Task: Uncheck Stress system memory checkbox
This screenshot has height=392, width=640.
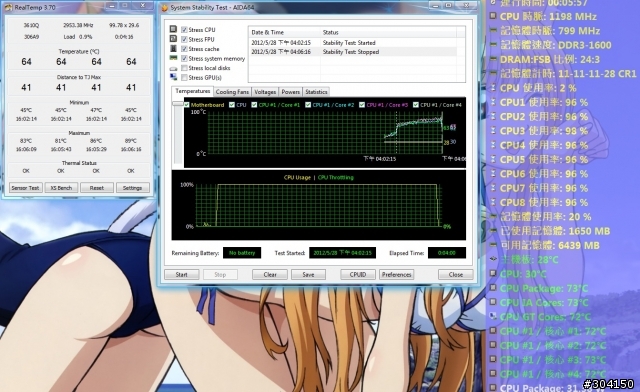Action: click(x=184, y=58)
